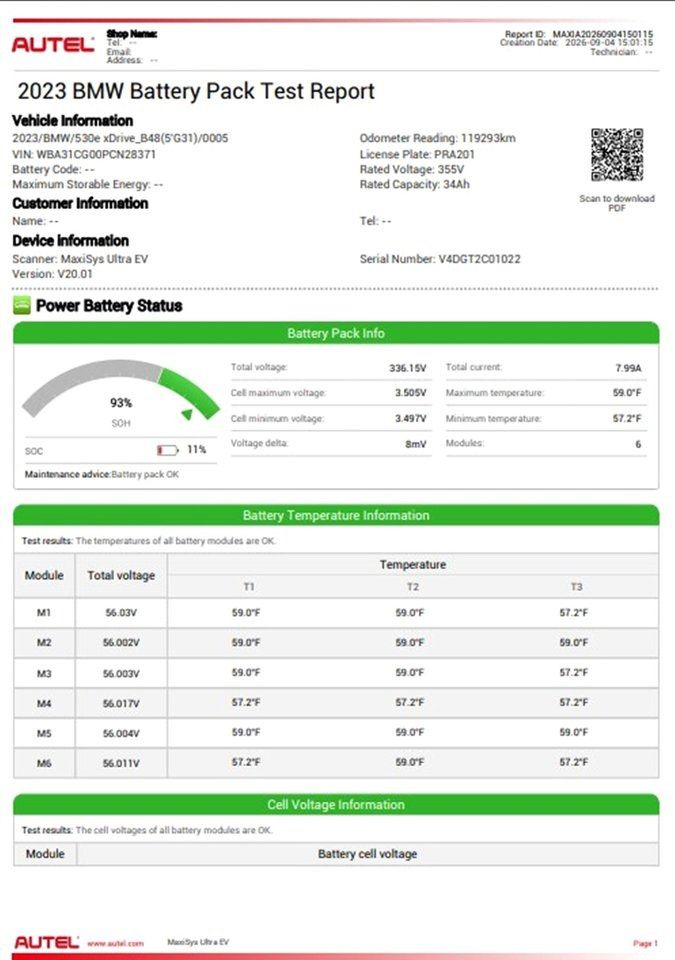Click the Cell maximum voltage value 3.505V
The height and width of the screenshot is (960, 675).
click(410, 393)
